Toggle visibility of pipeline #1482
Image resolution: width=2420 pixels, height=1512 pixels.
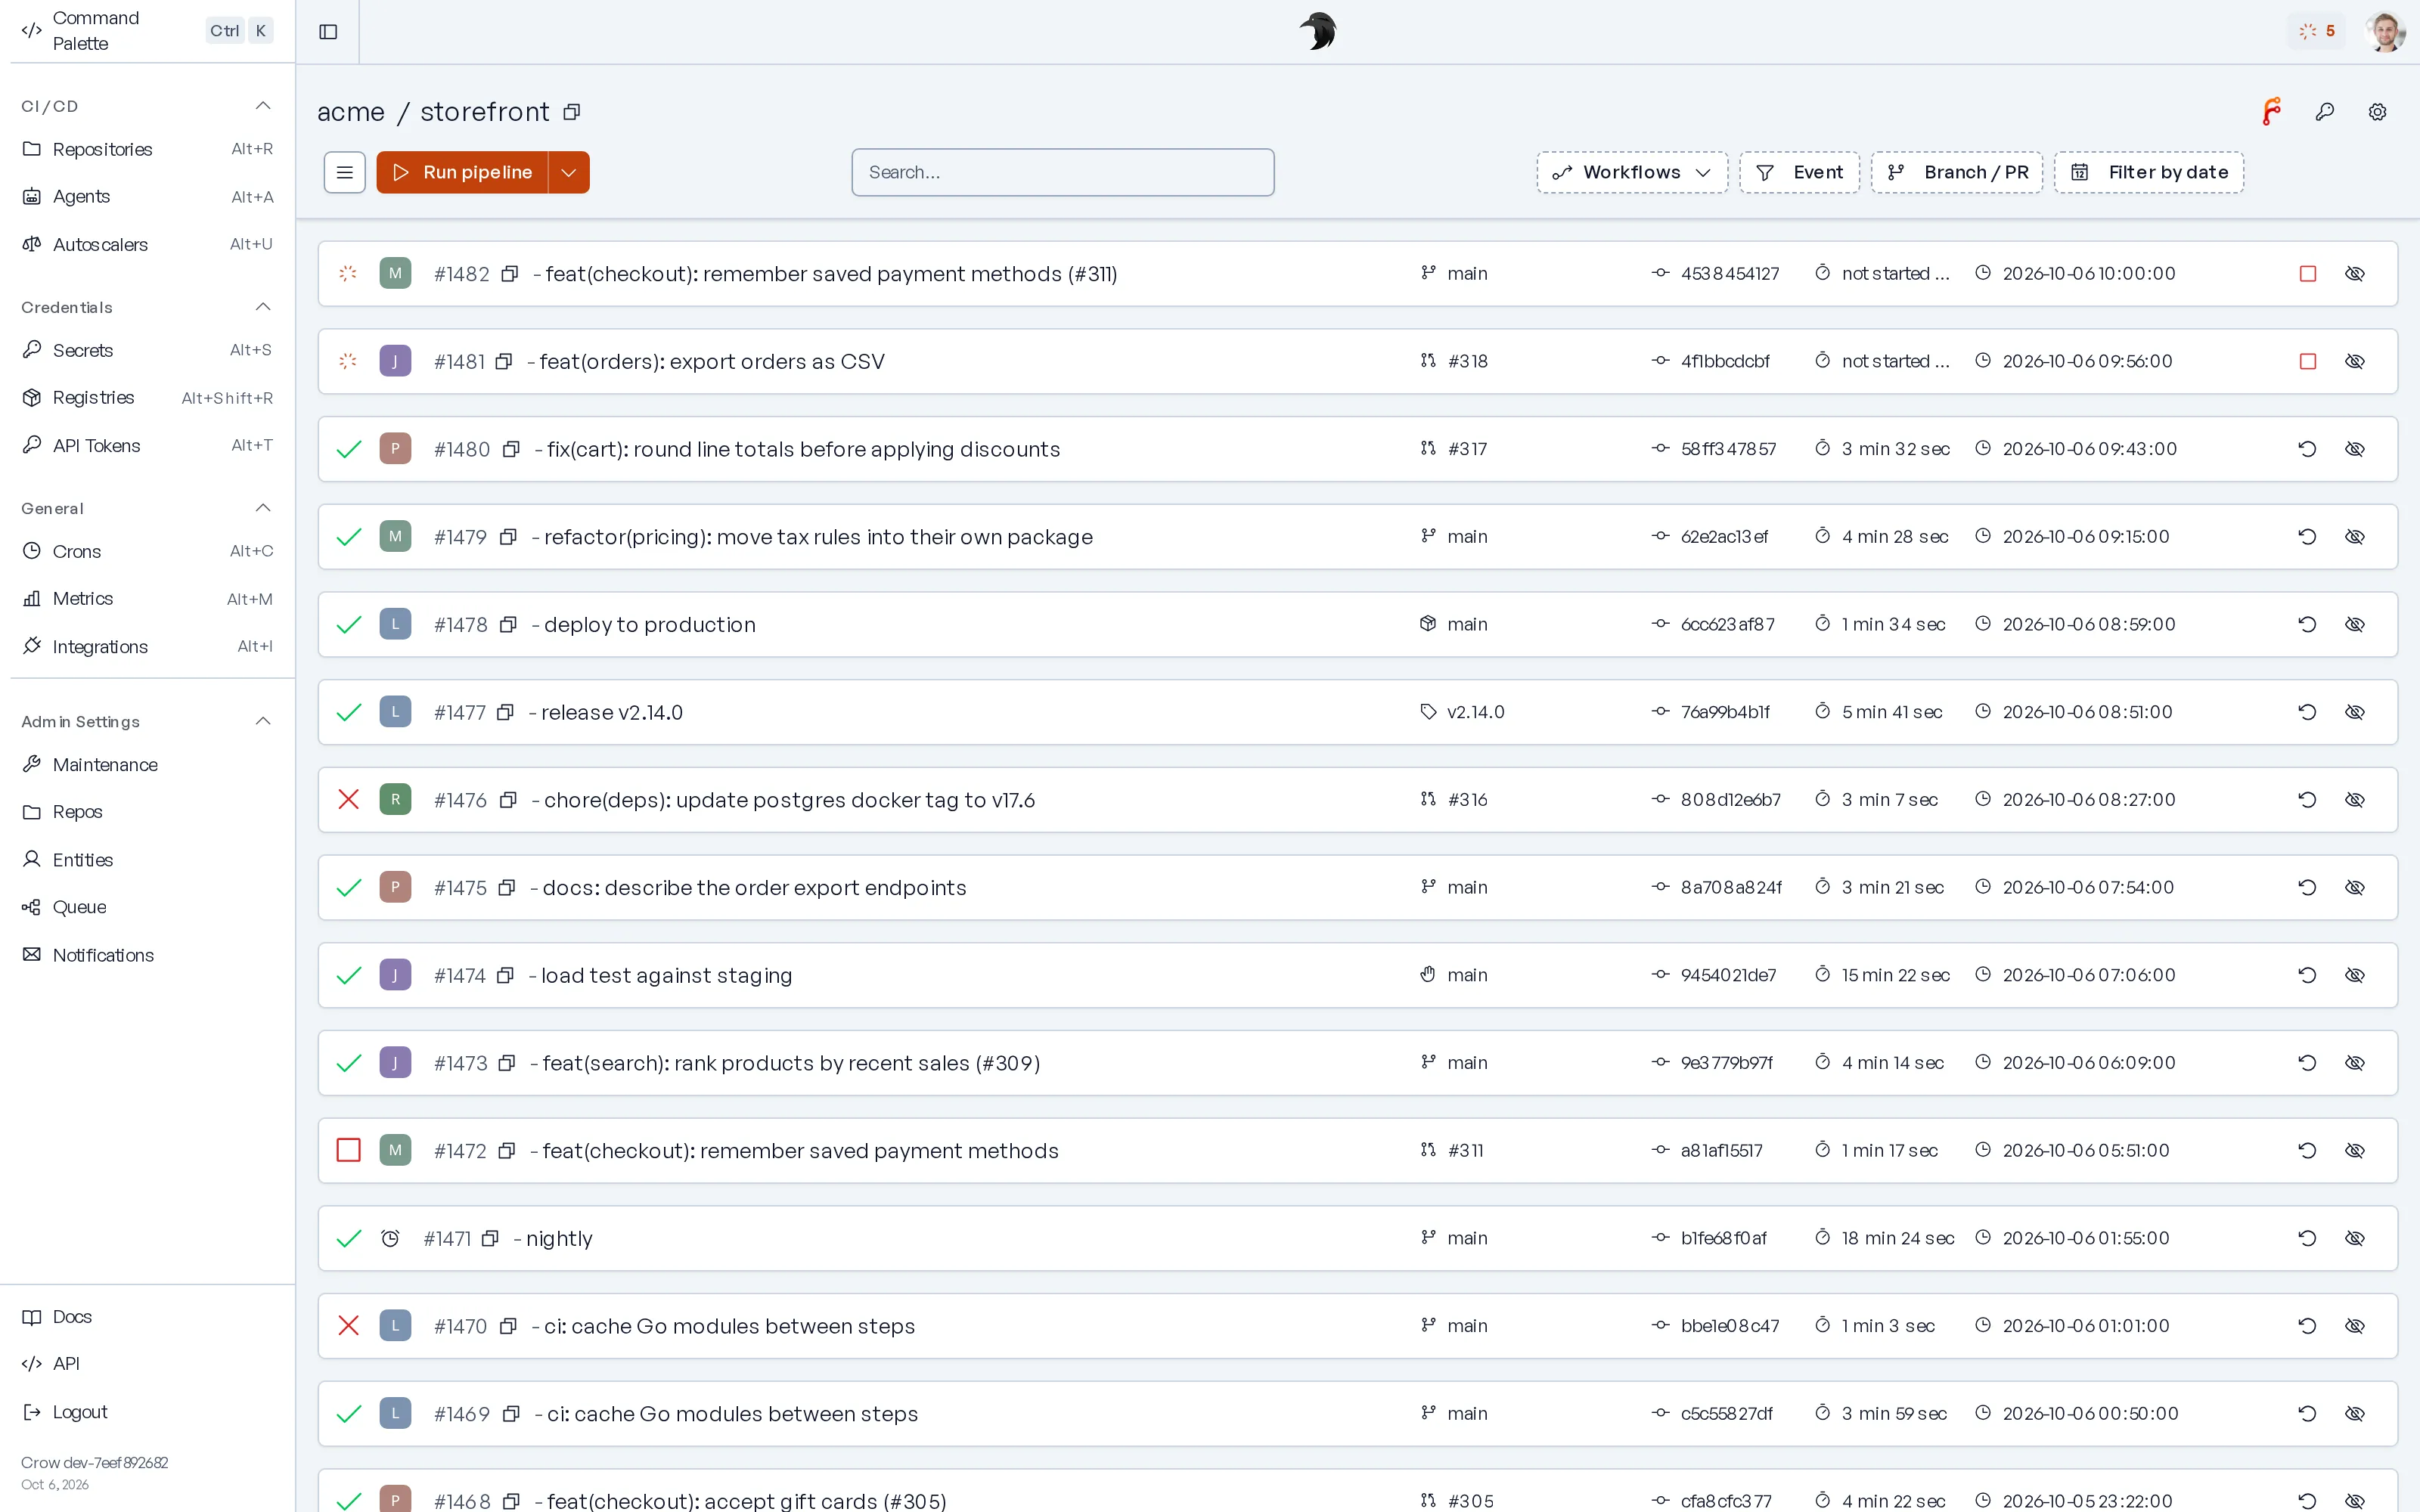2355,274
